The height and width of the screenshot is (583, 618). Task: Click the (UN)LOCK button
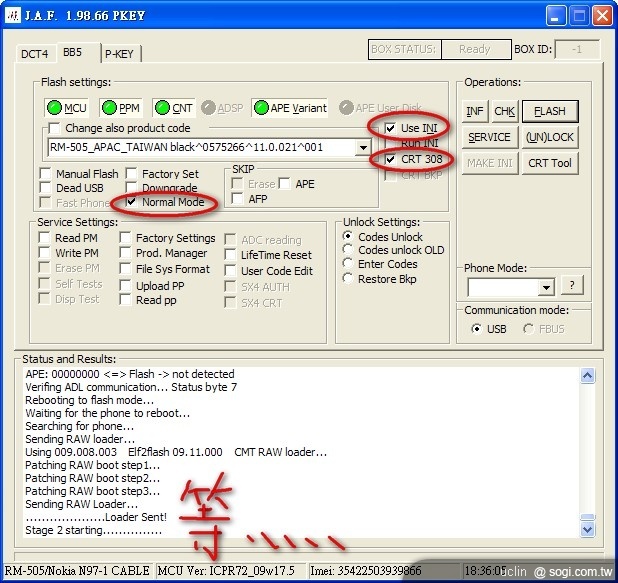pyautogui.click(x=550, y=137)
